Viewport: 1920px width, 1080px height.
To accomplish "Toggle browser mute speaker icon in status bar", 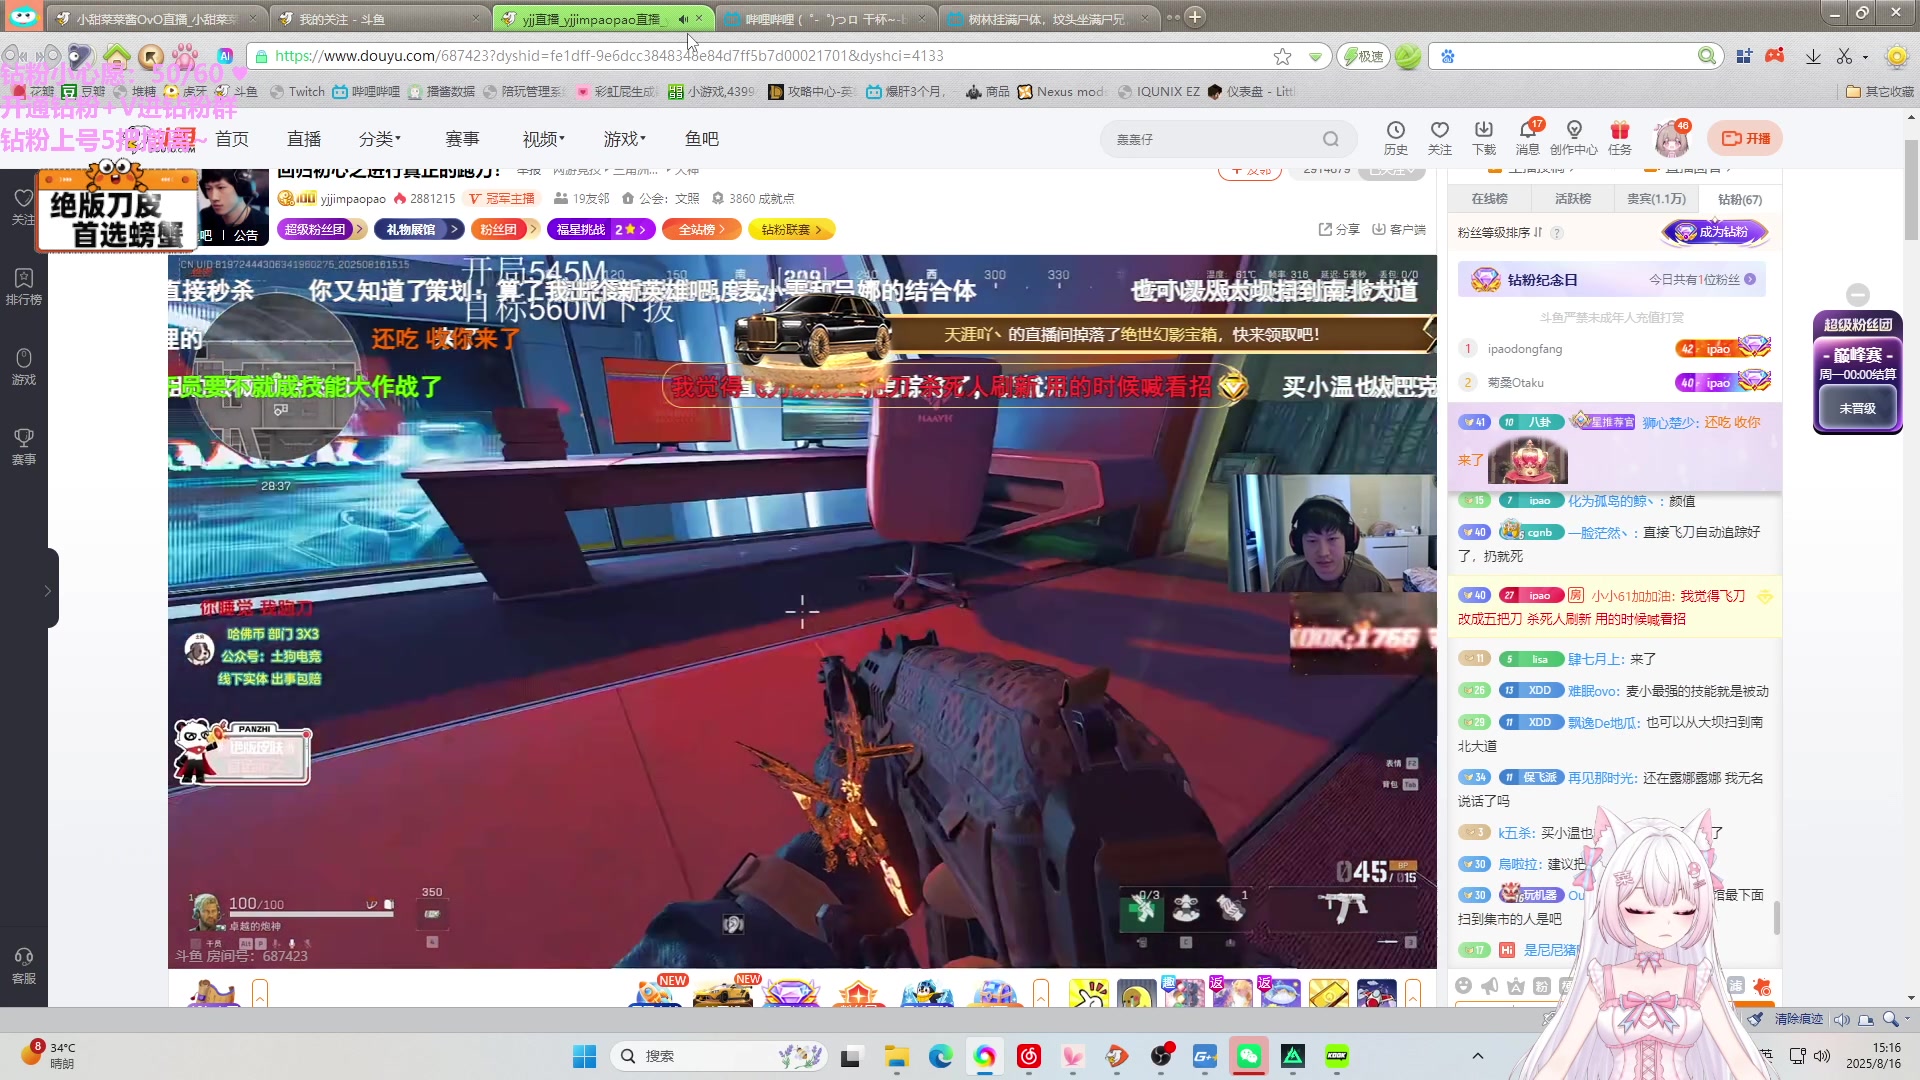I will (1841, 1019).
